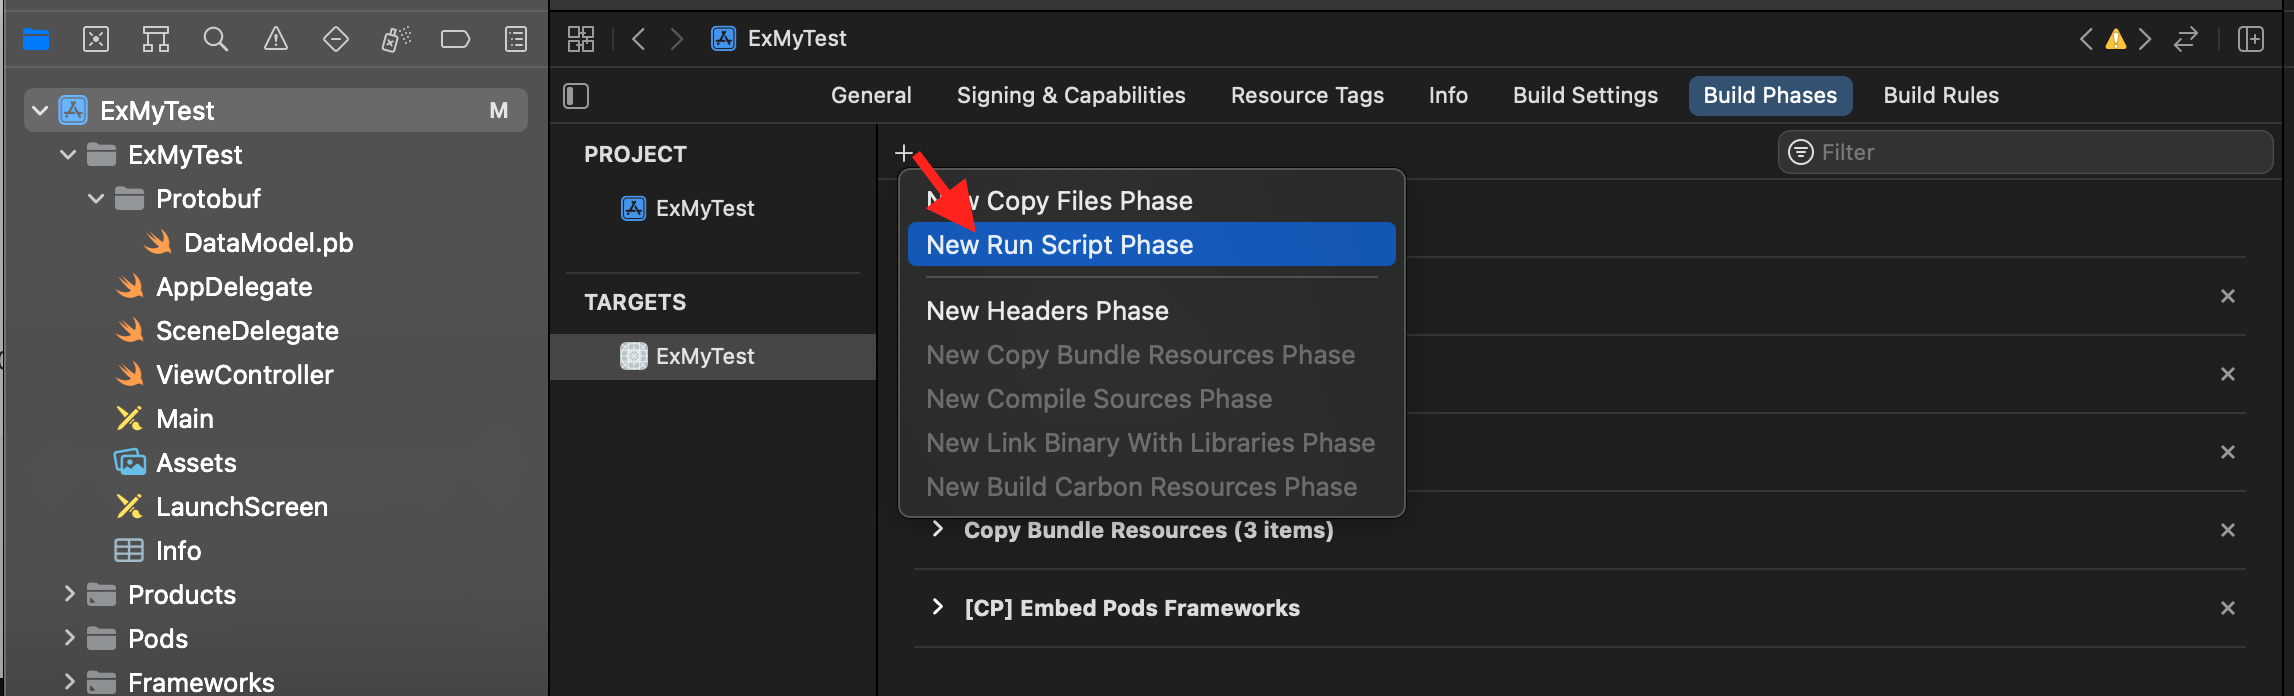Show the Issue navigator warning icon
The width and height of the screenshot is (2294, 696).
275,39
